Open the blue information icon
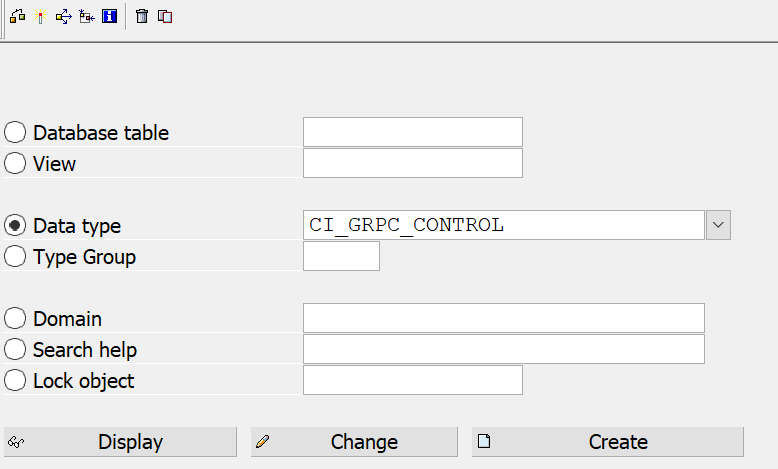 pos(109,16)
